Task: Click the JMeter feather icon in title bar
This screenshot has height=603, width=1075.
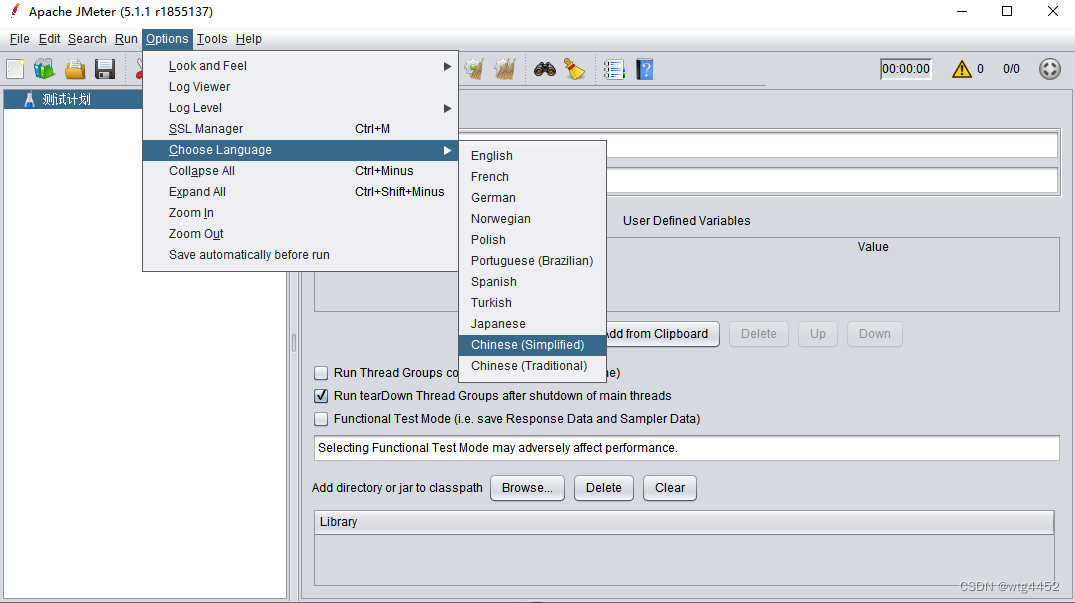Action: [14, 11]
